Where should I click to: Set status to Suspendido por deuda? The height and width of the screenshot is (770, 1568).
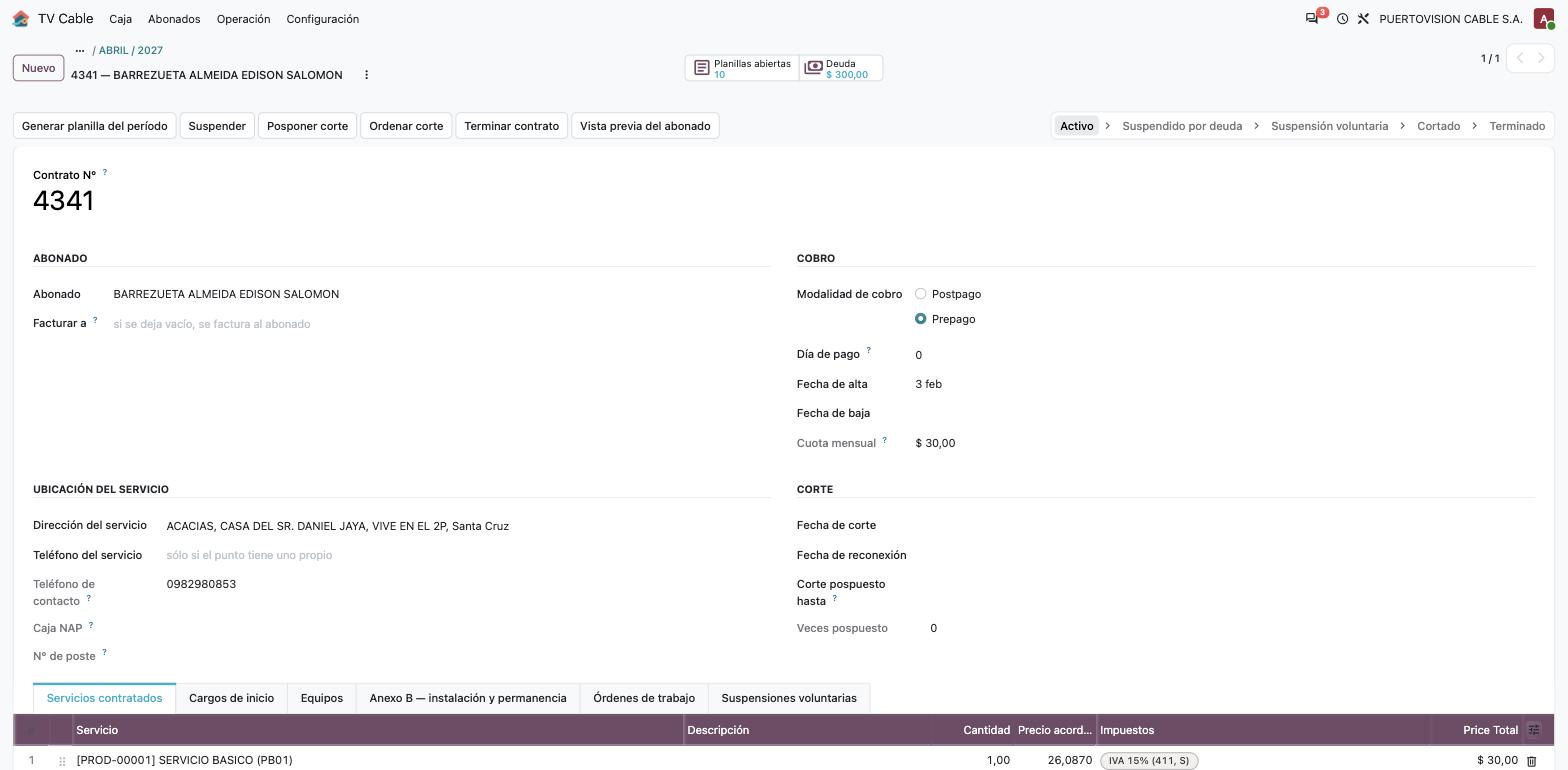1182,126
